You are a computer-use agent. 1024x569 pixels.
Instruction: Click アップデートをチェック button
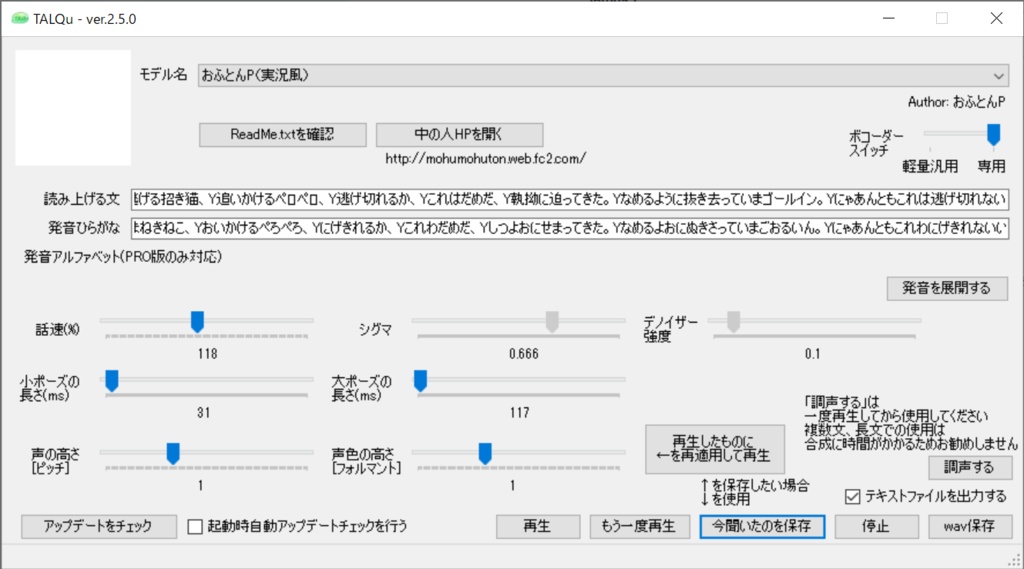(99, 527)
